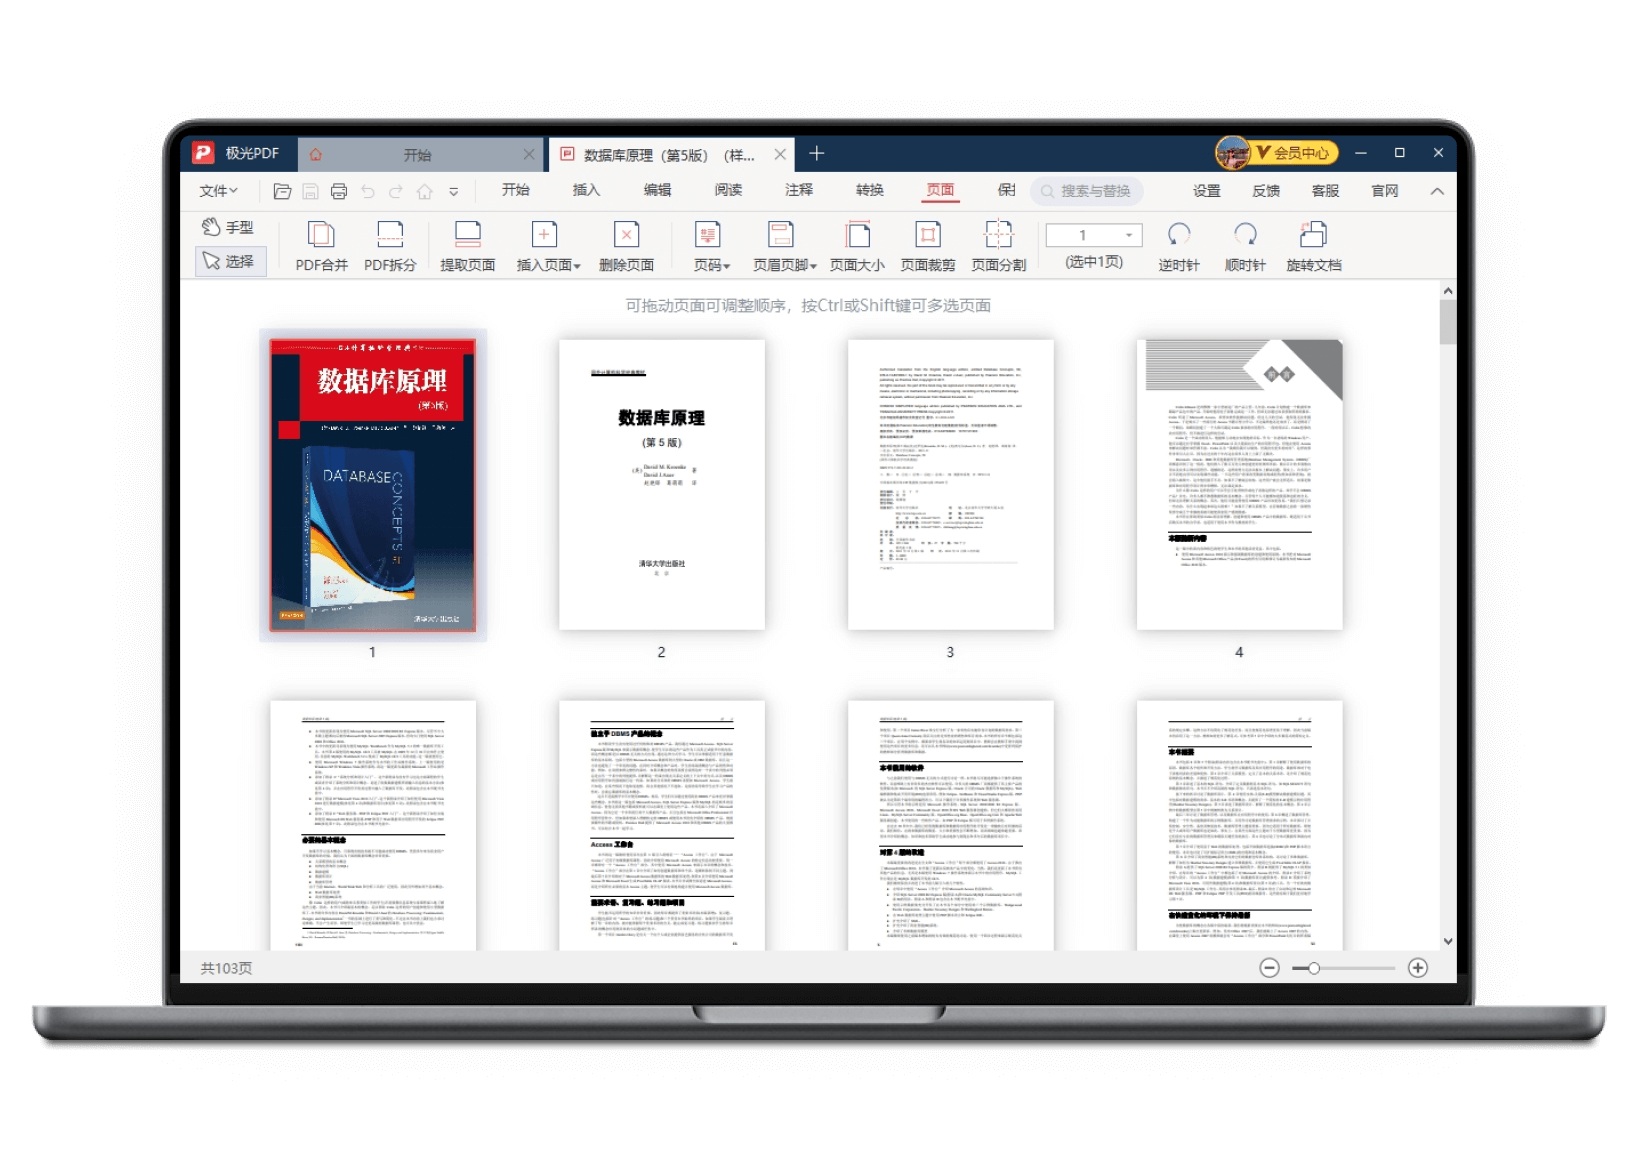Viewport: 1640px width, 1160px height.
Task: Rotate counterclockwise with 逆时针 icon
Action: (x=1179, y=235)
